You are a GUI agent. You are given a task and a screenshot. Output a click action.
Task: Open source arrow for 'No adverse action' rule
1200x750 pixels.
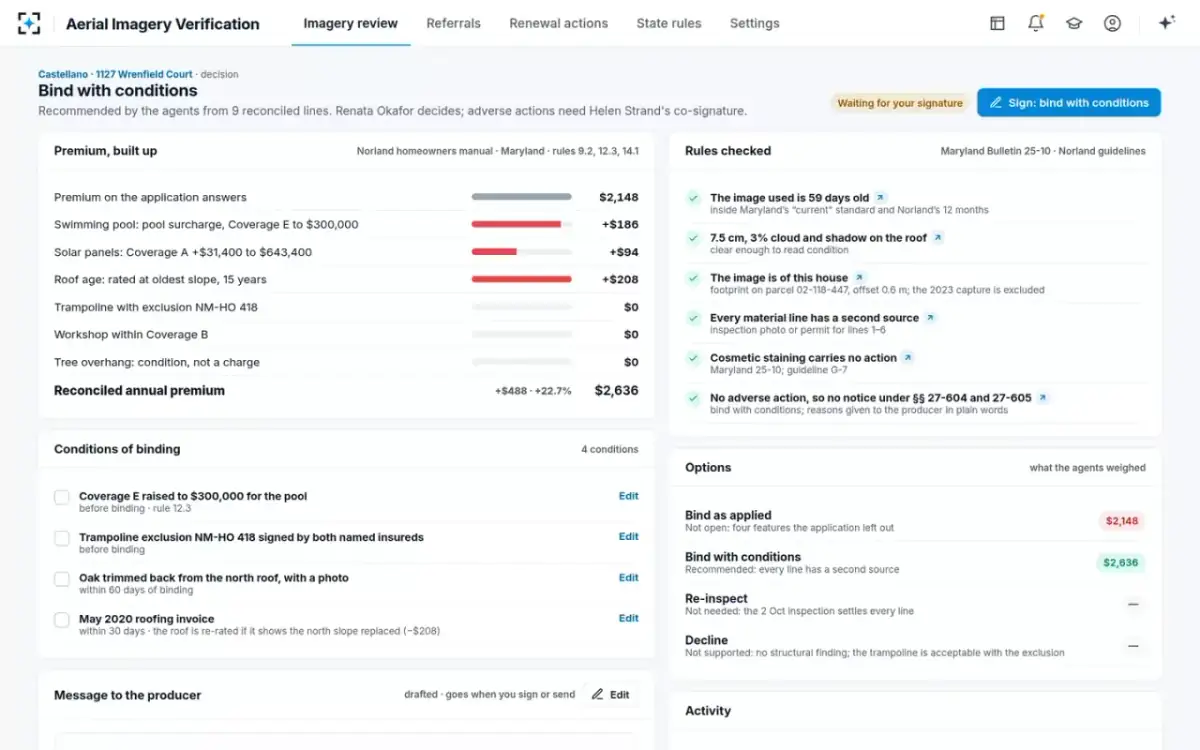[x=1042, y=397]
